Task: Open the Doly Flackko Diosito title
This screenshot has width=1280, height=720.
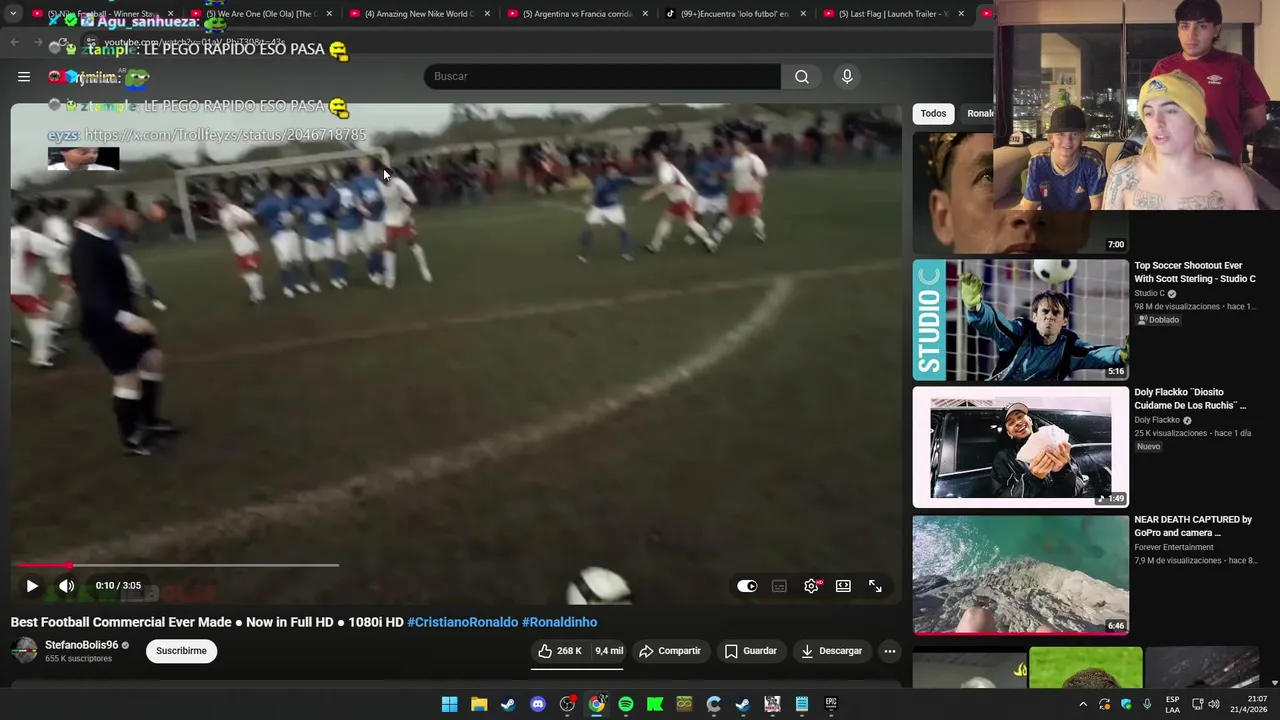Action: [1191, 399]
